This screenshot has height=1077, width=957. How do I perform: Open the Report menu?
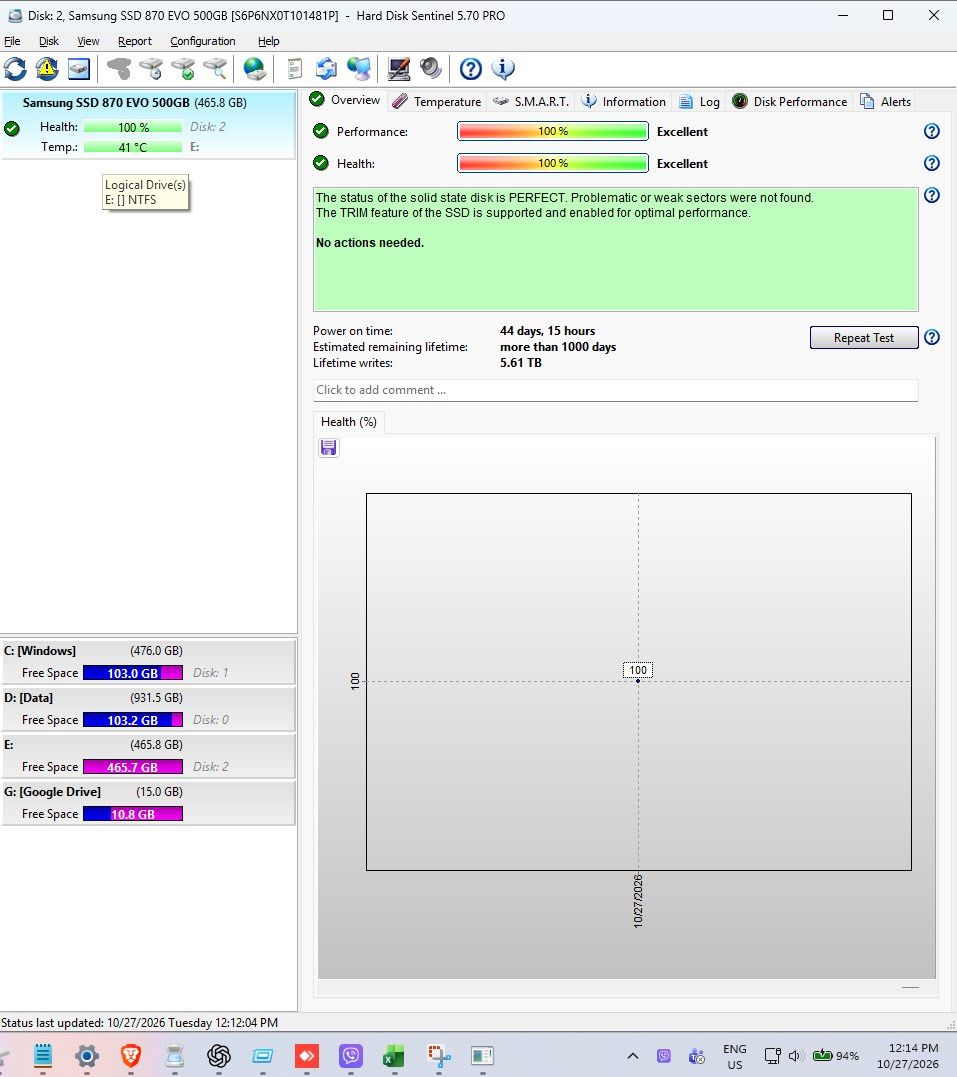pos(135,41)
